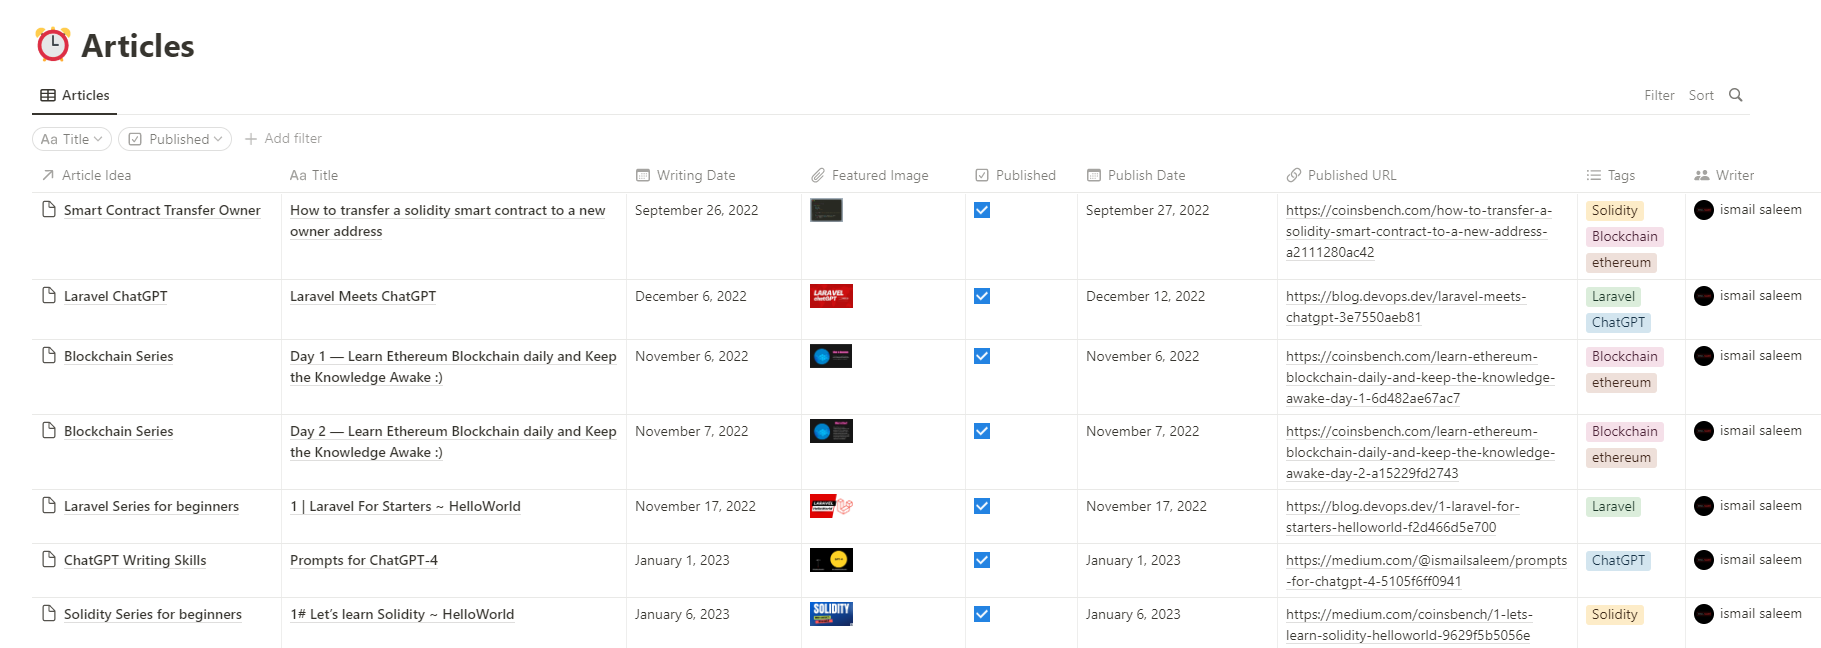Open medium coinsbench lets-learn-solidity URL
Screen dimensions: 1821x648
coord(1409,625)
